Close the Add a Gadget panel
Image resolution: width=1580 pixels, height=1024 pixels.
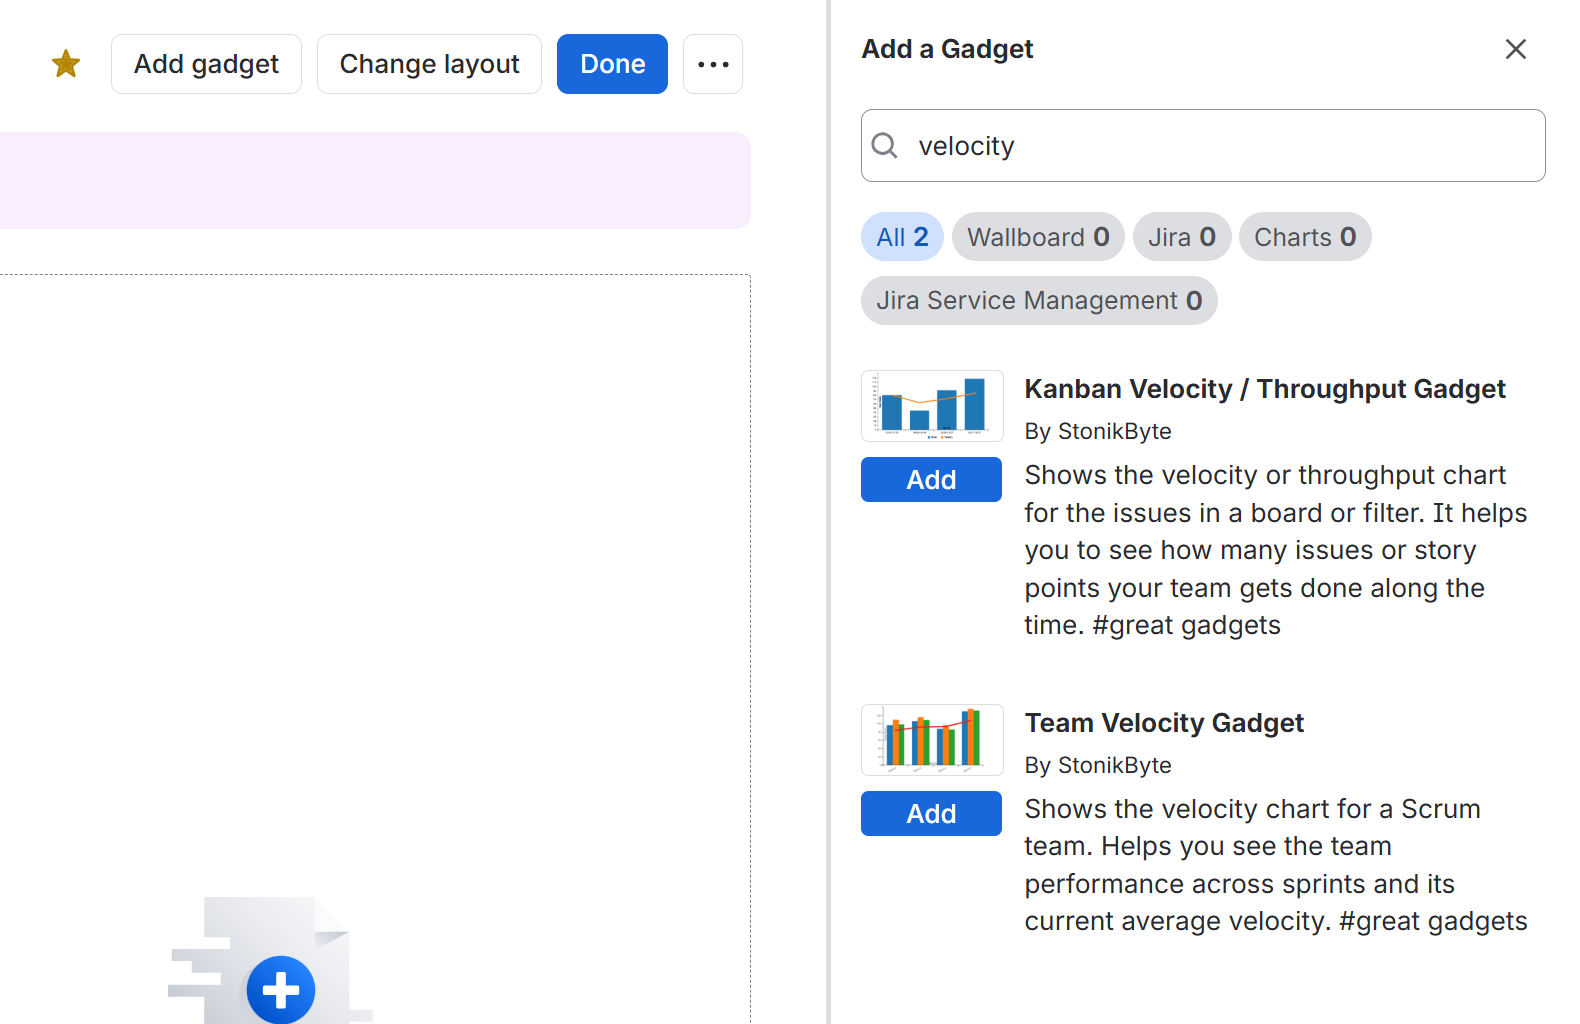[1516, 49]
